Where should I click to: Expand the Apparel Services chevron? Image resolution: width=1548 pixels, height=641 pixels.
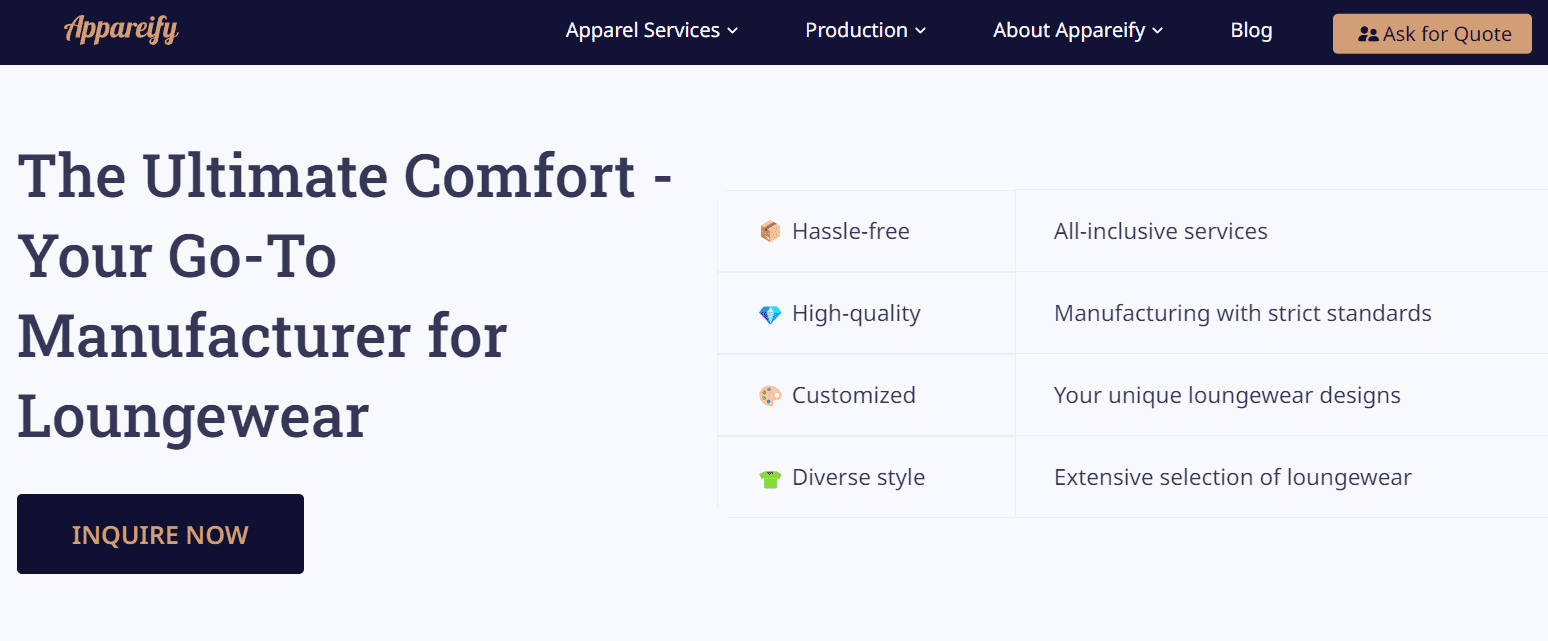pos(732,31)
